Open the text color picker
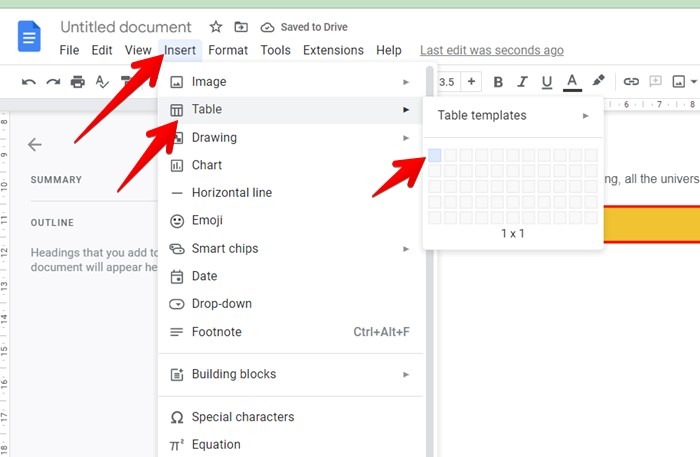The image size is (700, 457). (x=572, y=83)
